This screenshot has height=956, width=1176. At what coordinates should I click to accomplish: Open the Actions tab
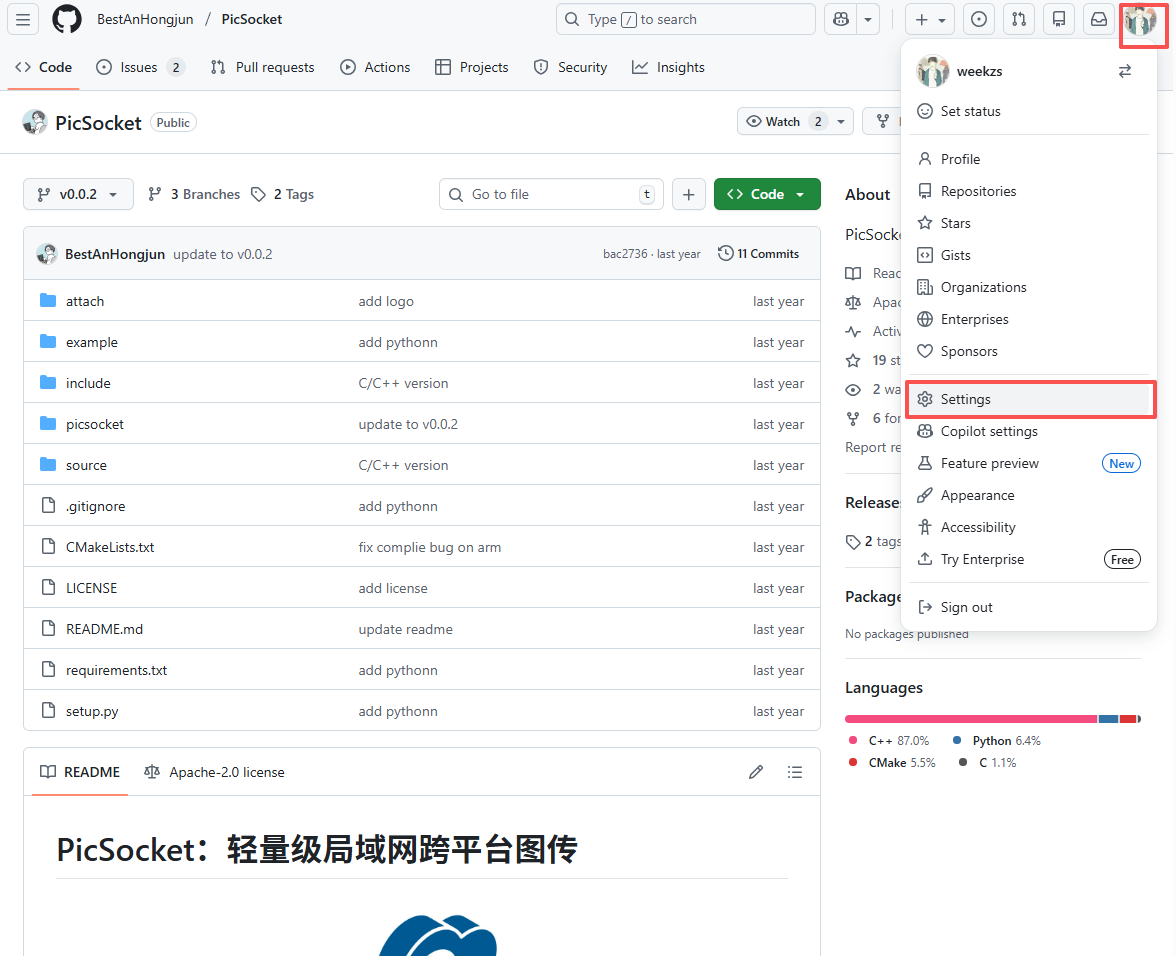375,67
